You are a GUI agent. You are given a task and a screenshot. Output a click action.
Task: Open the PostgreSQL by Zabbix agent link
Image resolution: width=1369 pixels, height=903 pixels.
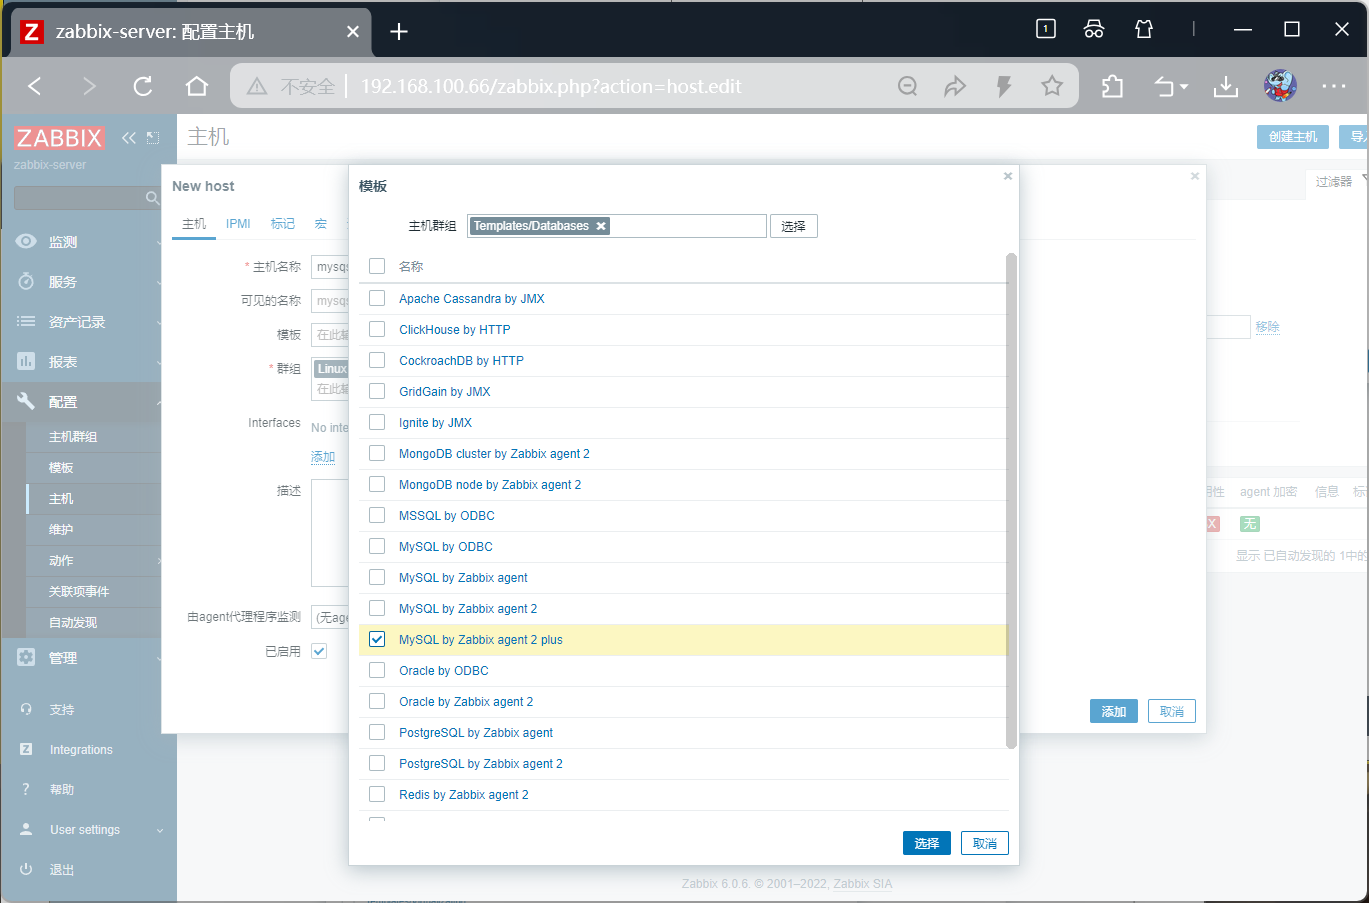476,733
